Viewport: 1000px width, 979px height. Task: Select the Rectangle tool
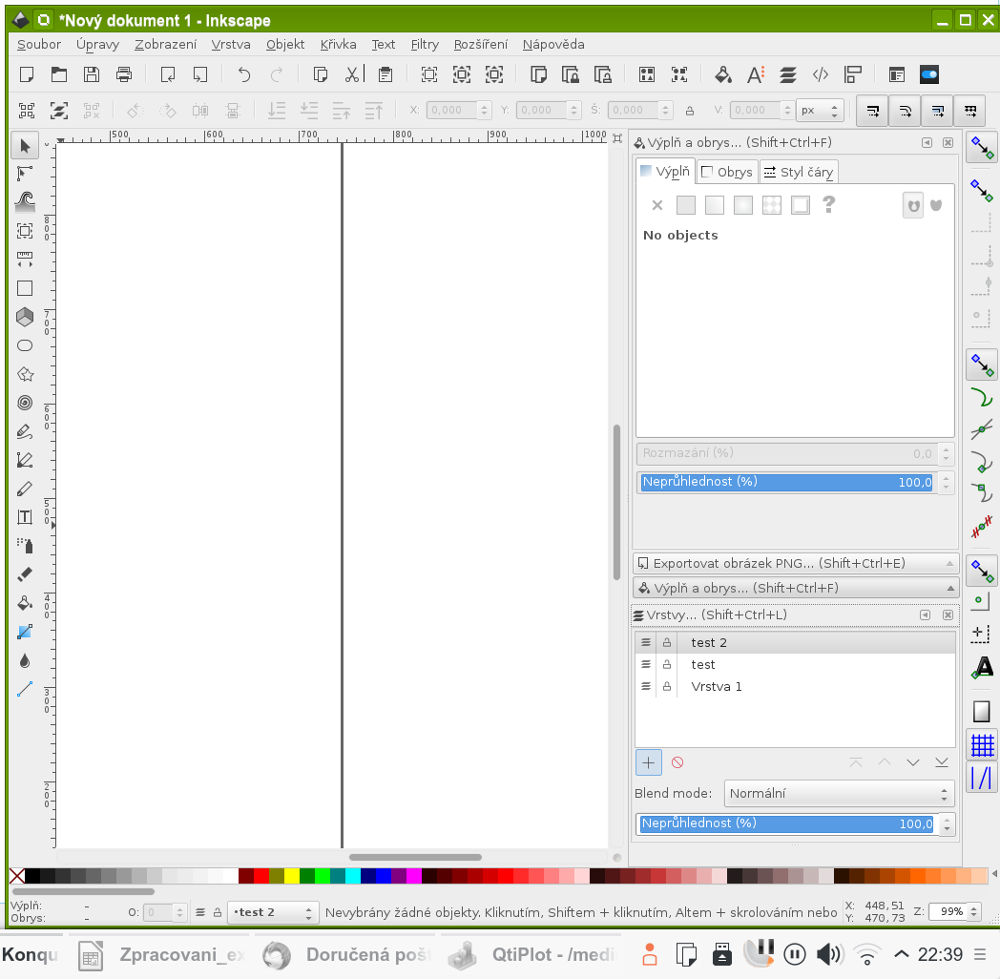pyautogui.click(x=24, y=288)
